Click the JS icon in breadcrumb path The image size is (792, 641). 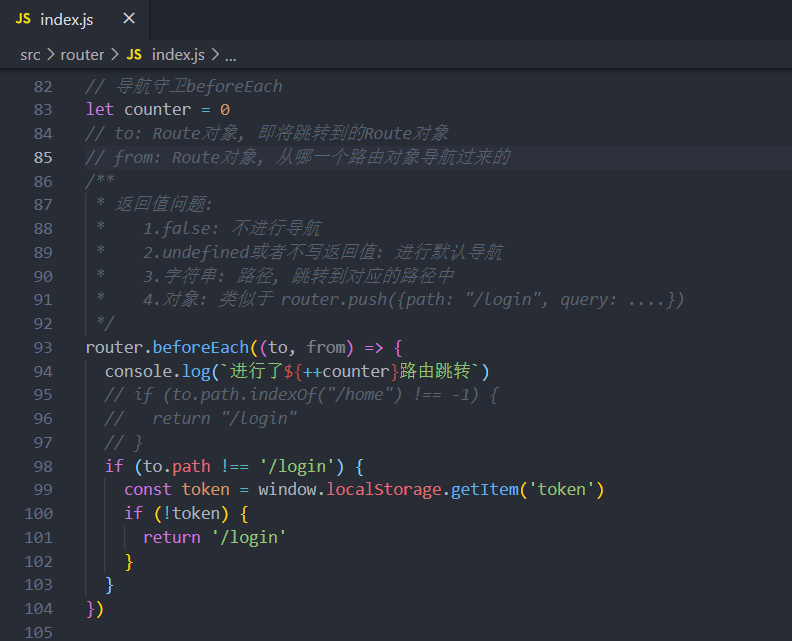coord(134,55)
